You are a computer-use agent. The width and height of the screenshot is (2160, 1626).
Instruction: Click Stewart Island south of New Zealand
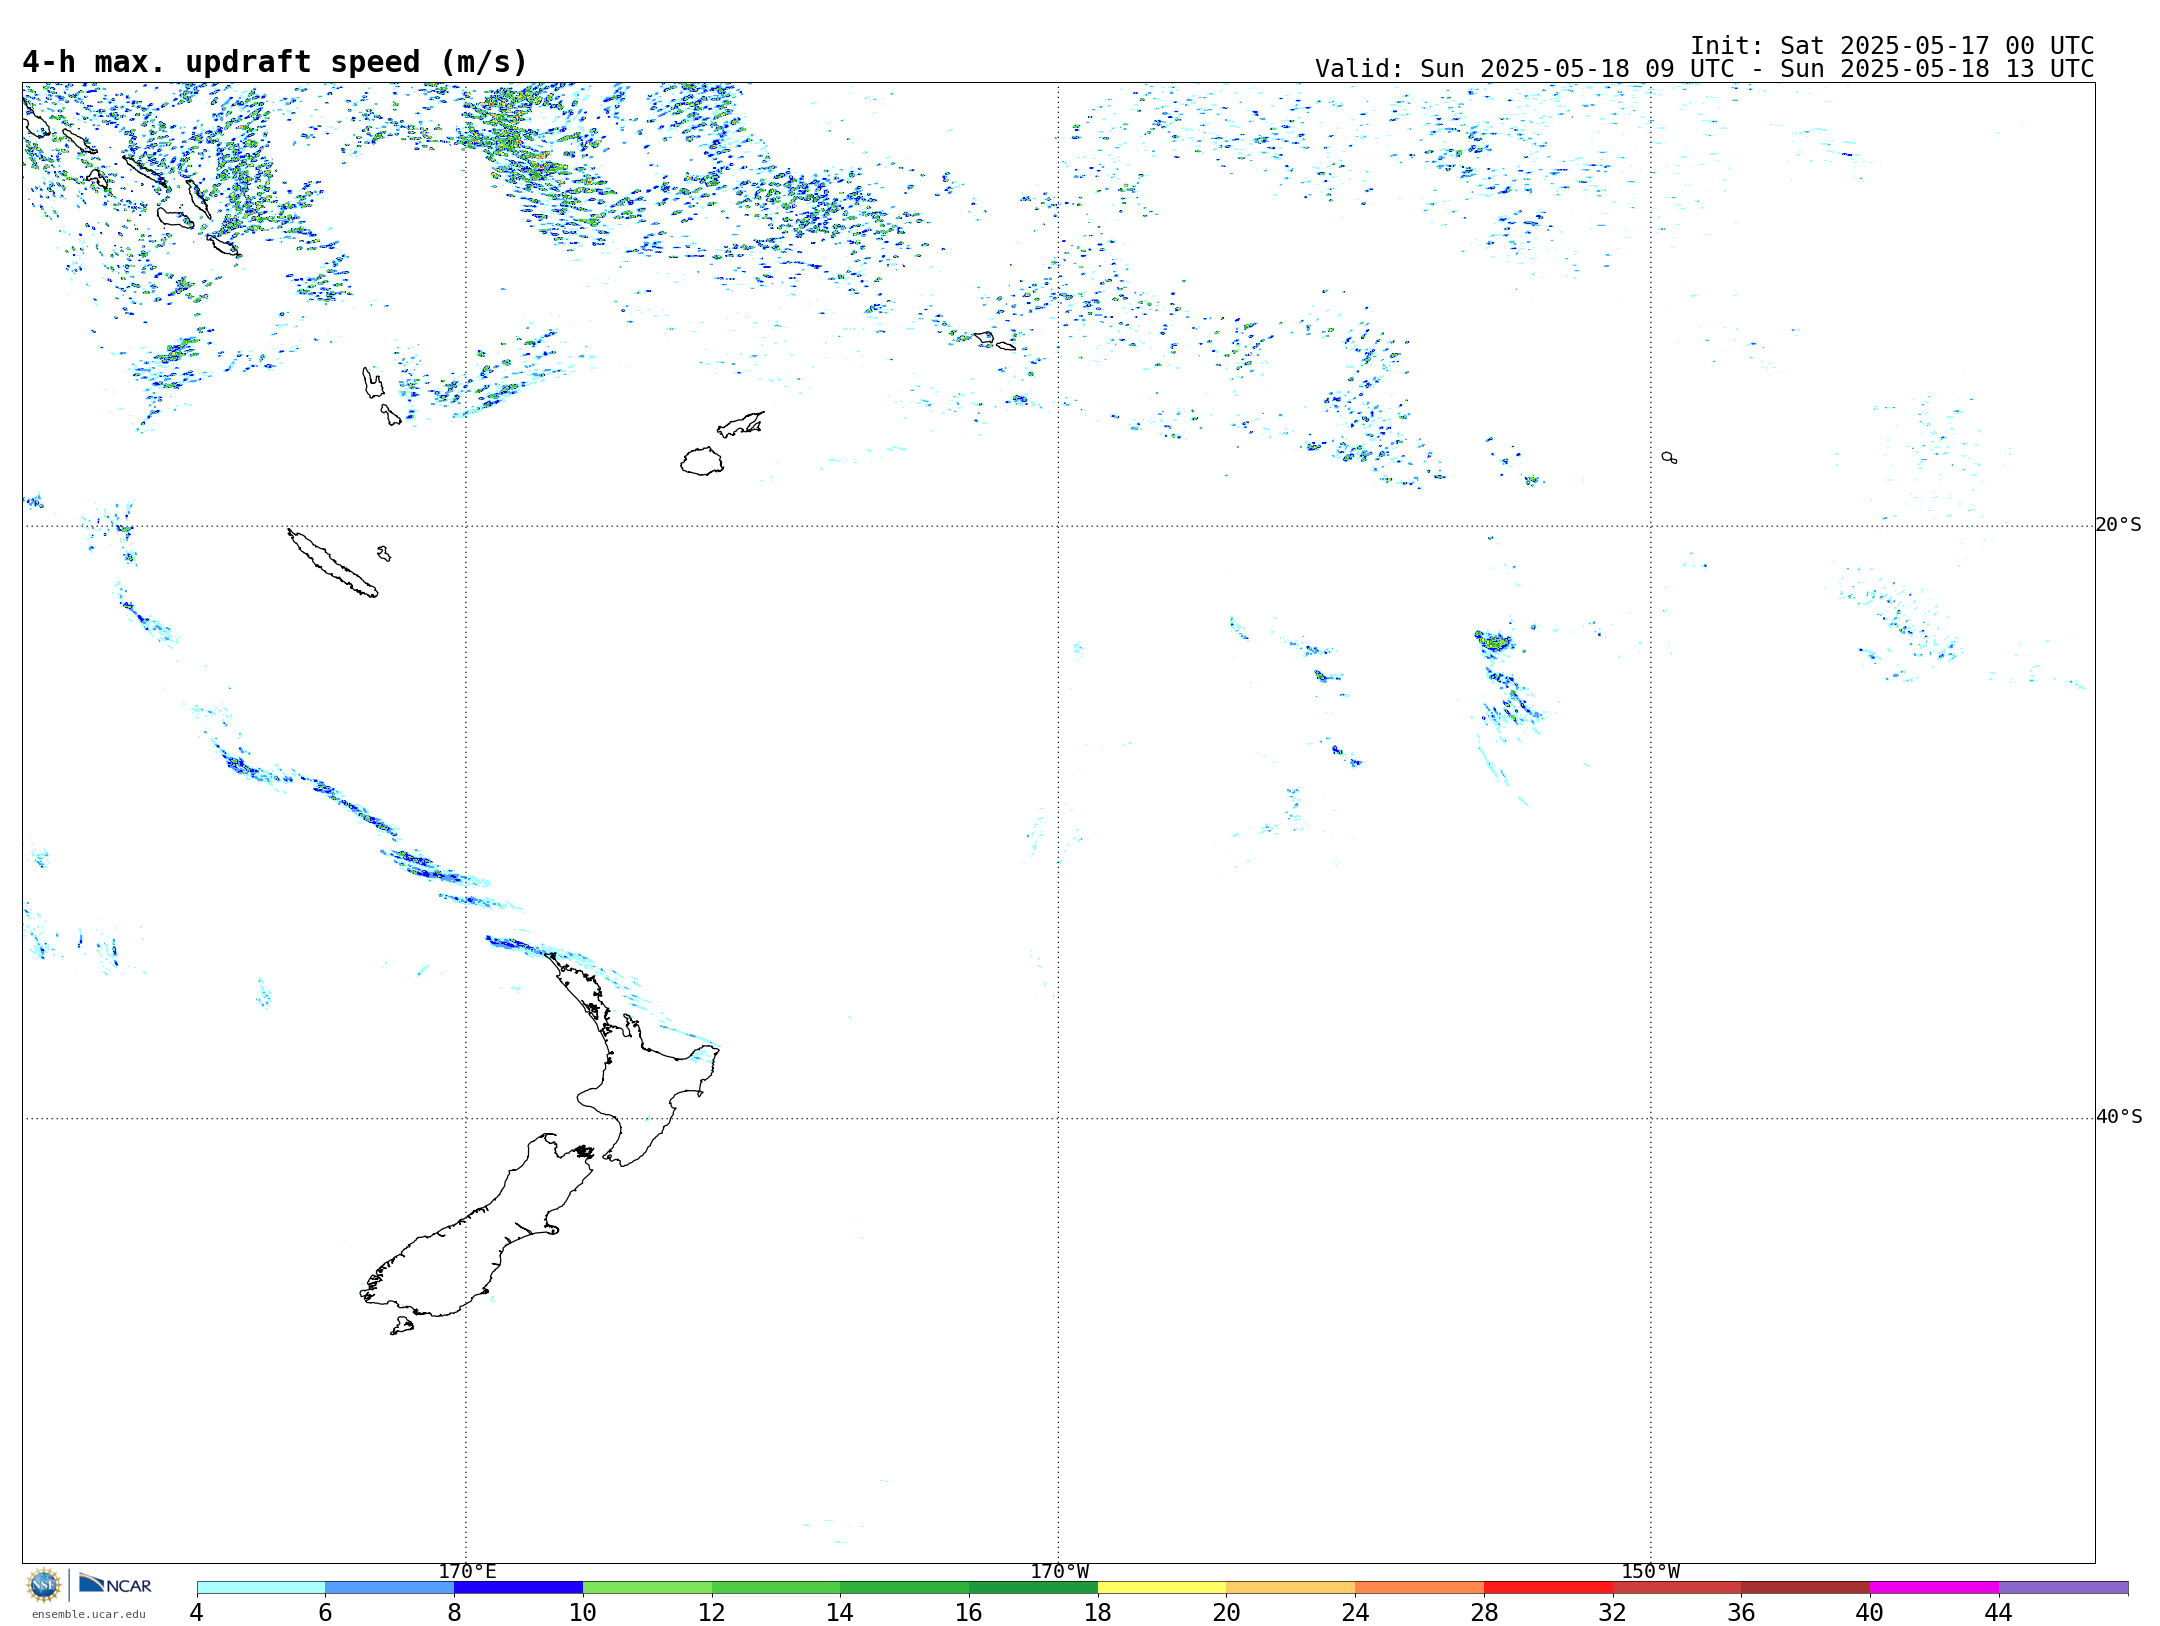(402, 1326)
